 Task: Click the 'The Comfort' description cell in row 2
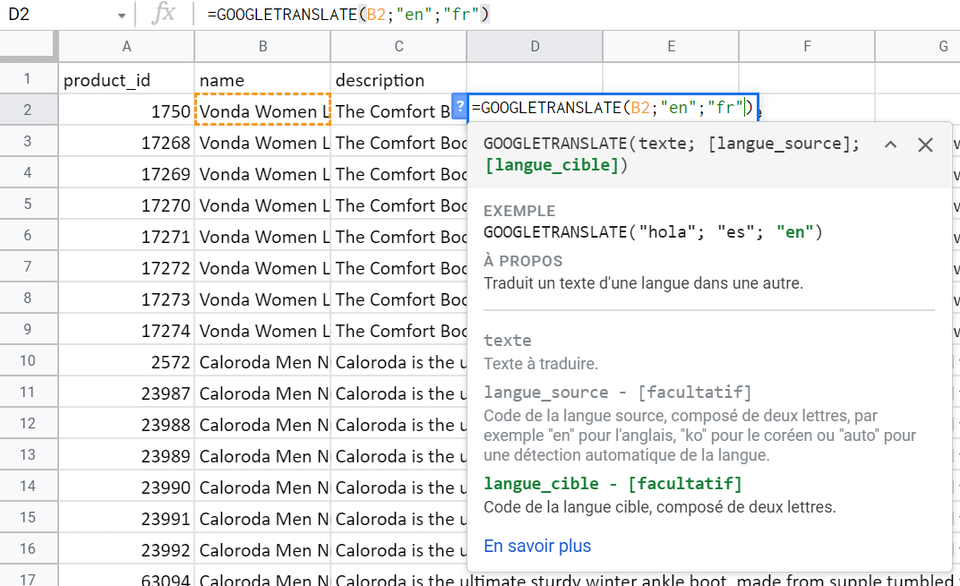click(392, 110)
